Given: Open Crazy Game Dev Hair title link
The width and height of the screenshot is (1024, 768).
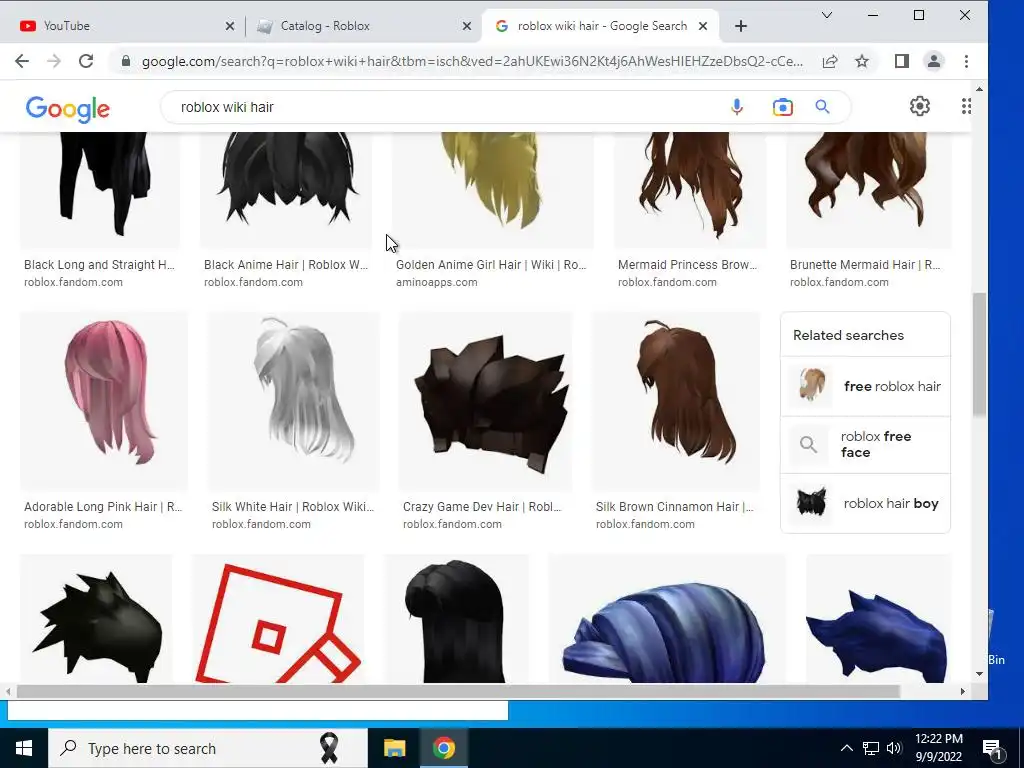Looking at the screenshot, I should (482, 507).
